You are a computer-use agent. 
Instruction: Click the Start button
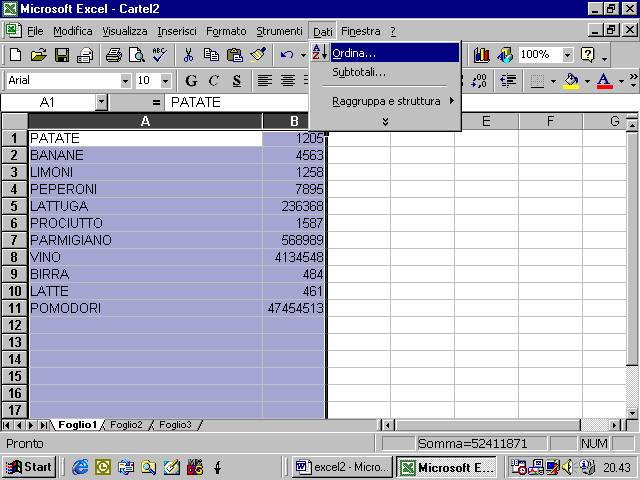(x=29, y=467)
